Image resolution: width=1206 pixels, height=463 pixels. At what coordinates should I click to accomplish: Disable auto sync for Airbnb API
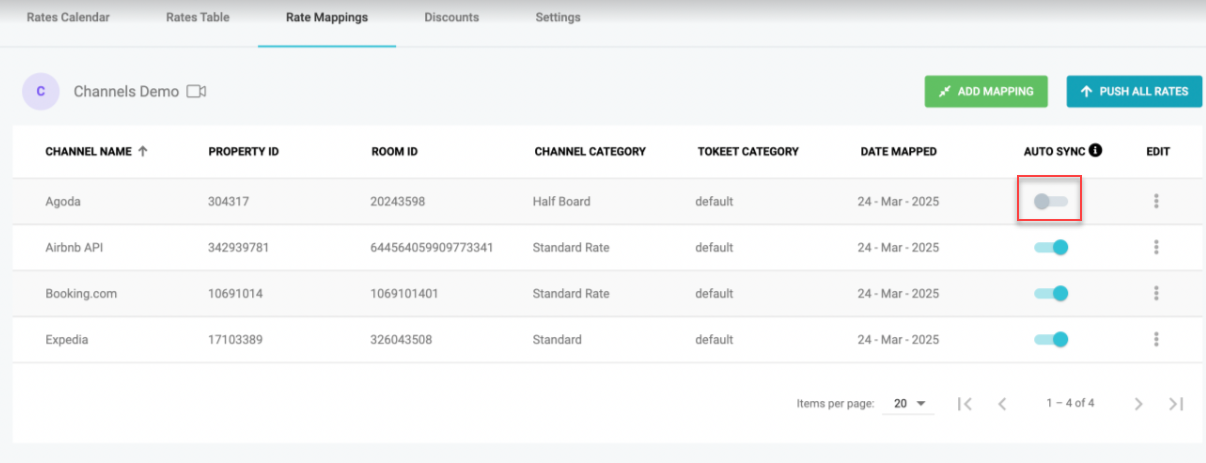coord(1051,247)
